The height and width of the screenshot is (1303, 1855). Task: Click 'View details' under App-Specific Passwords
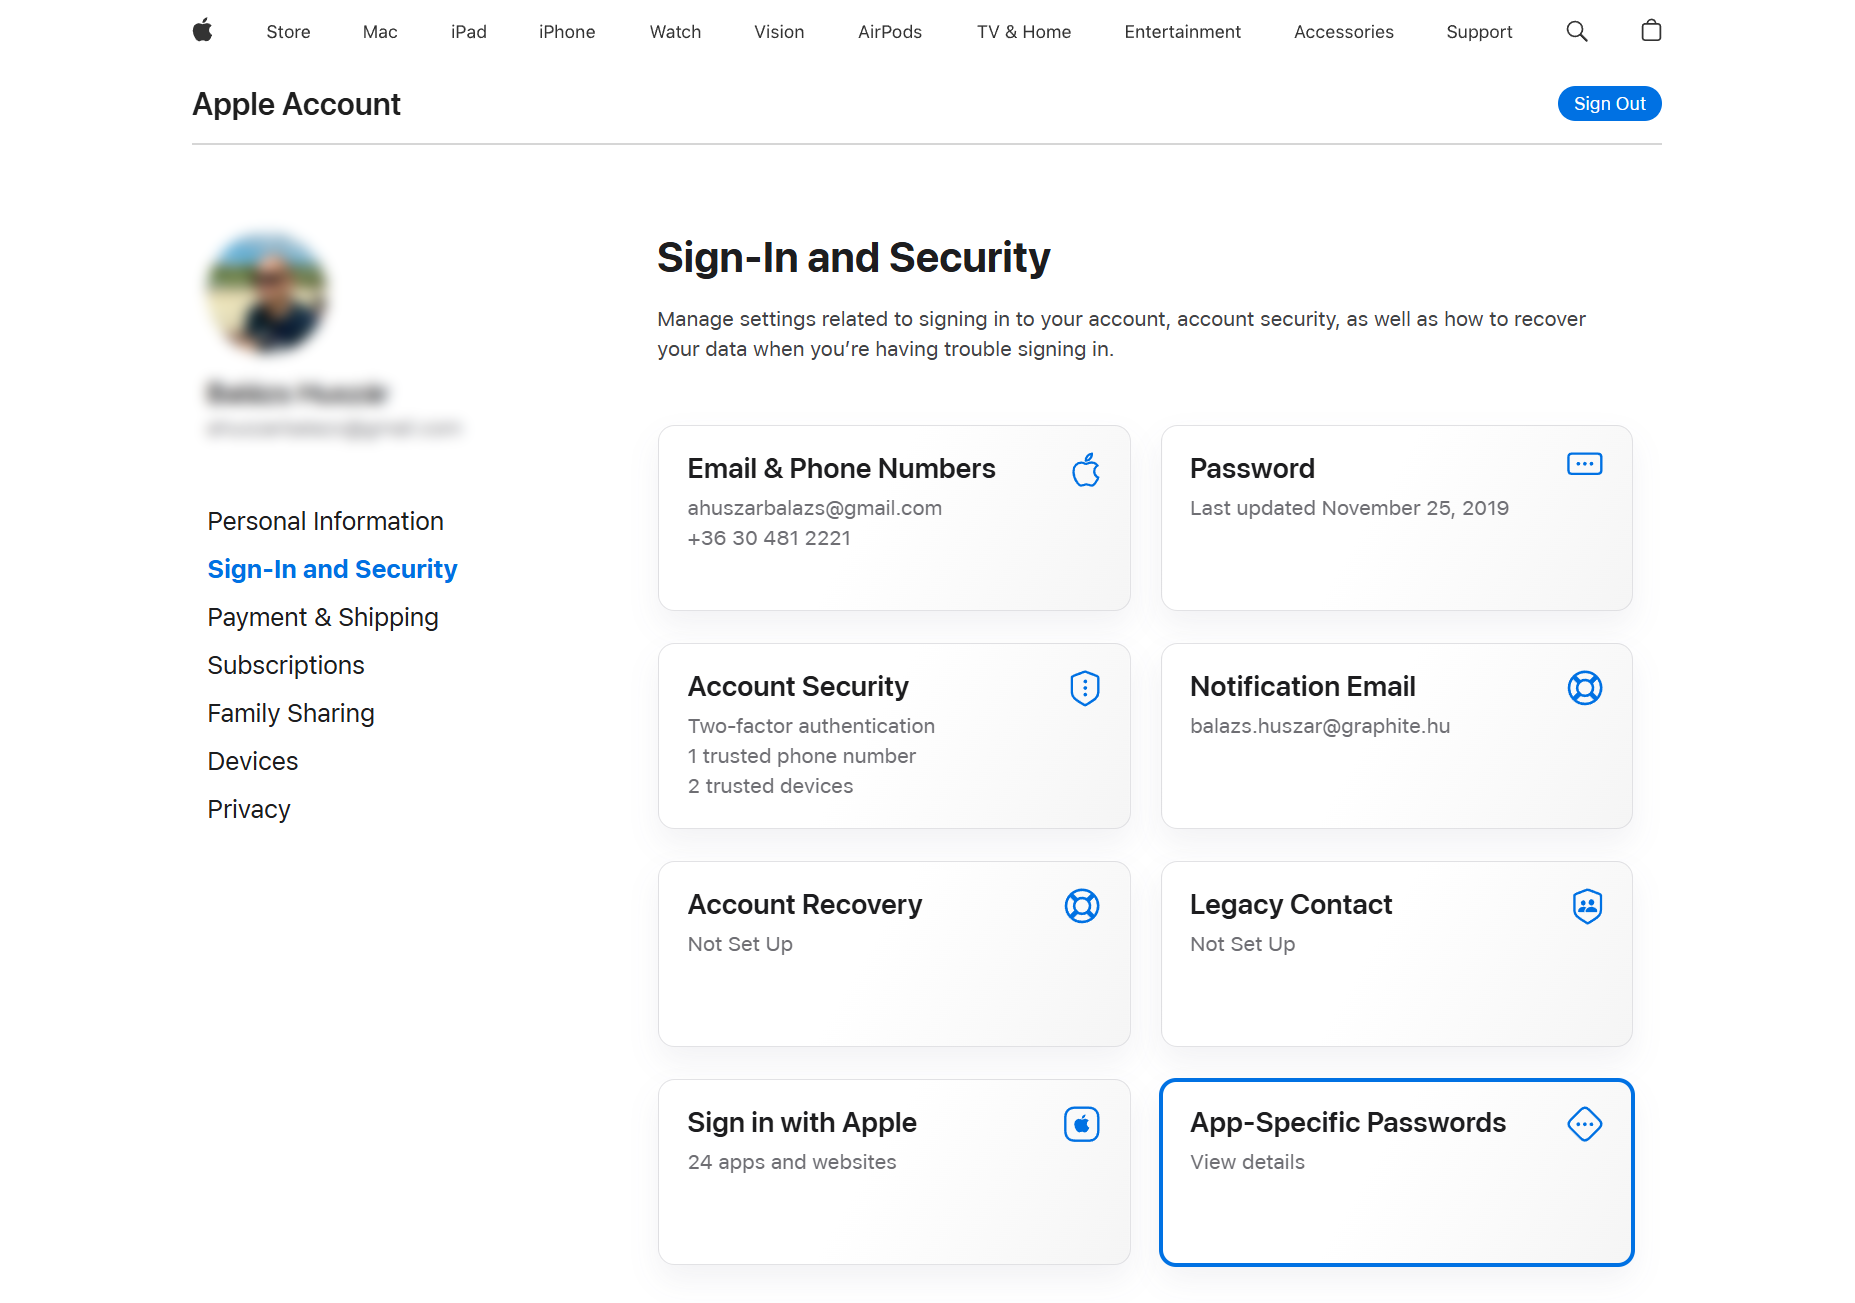(x=1247, y=1162)
